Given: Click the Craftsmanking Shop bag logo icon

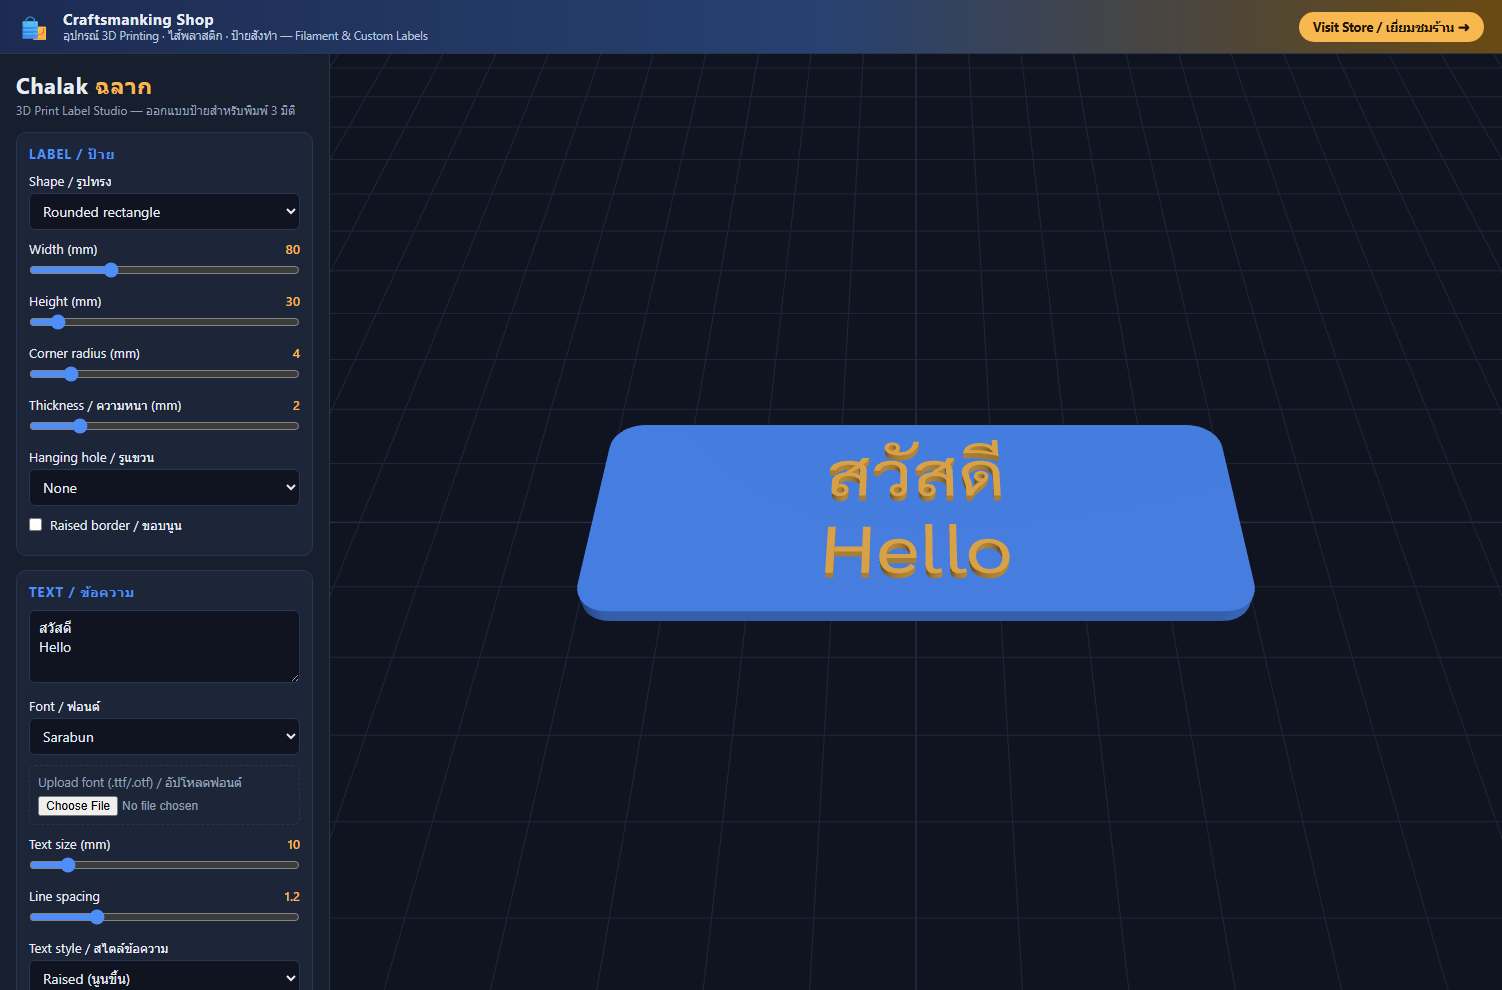Looking at the screenshot, I should point(34,28).
